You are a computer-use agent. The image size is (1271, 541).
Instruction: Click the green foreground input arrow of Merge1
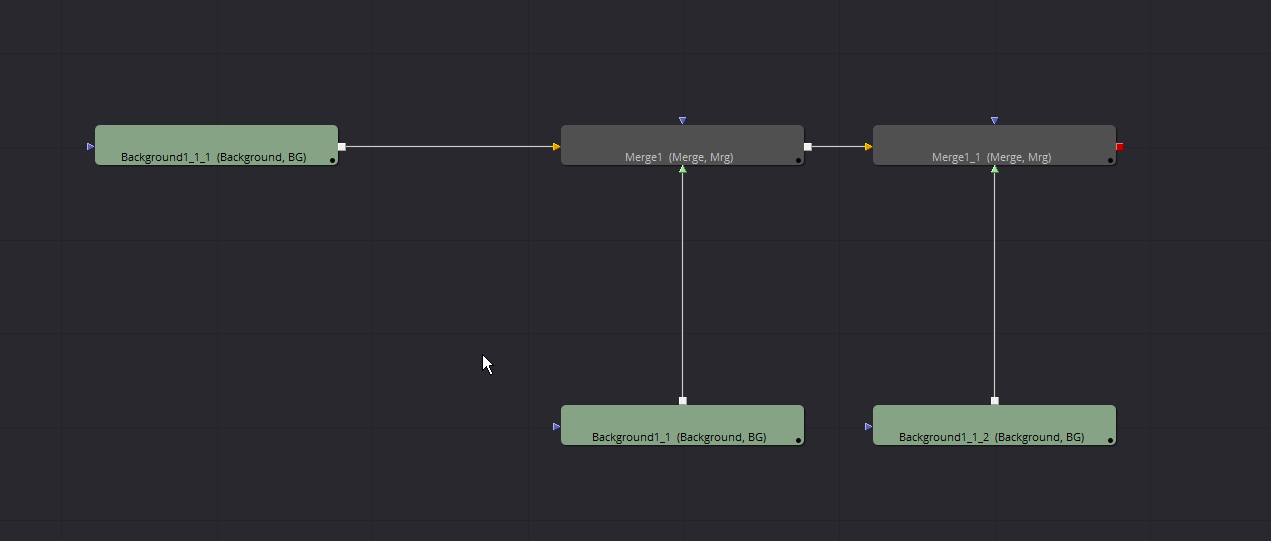tap(683, 169)
